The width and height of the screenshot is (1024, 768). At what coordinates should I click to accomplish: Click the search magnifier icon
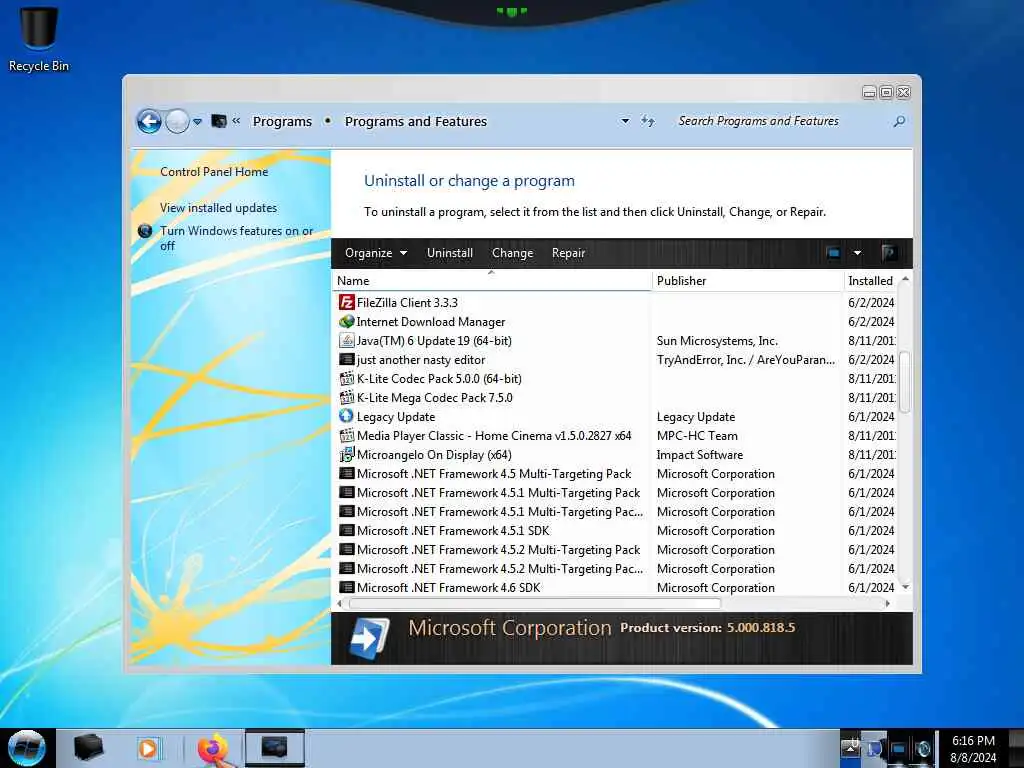pyautogui.click(x=899, y=121)
